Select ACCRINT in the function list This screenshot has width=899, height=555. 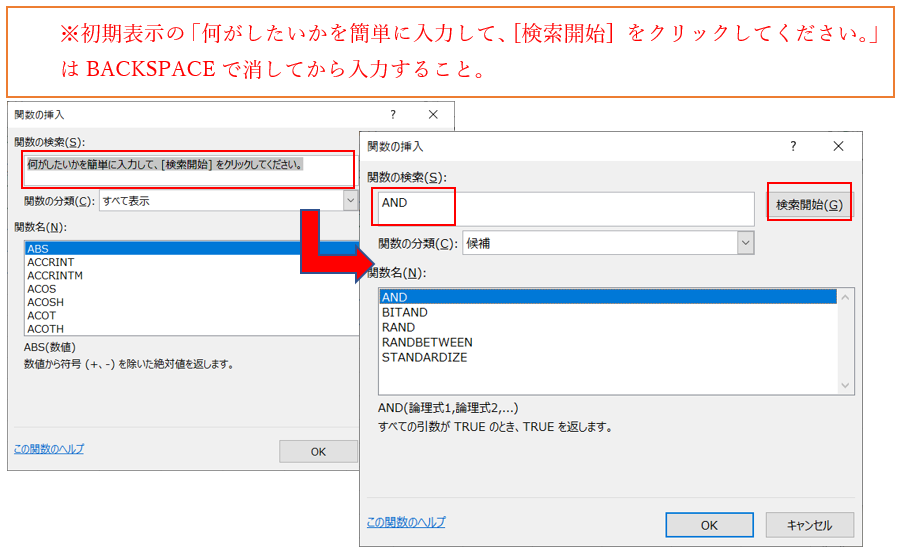click(51, 262)
